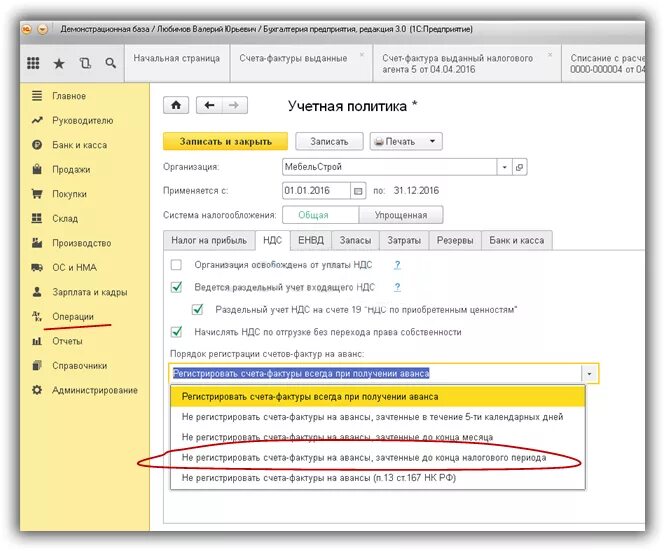Click the Справочники books icon

(37, 365)
